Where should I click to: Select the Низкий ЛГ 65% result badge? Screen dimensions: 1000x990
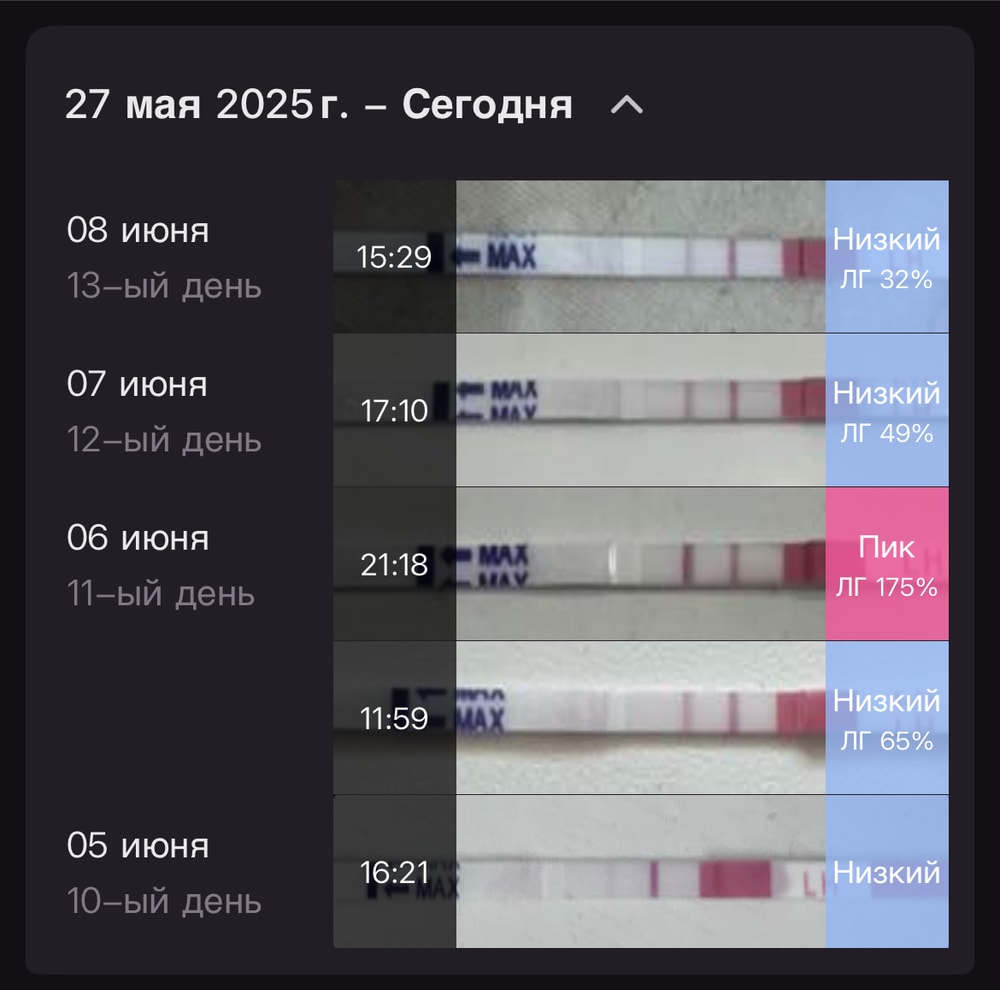tap(887, 718)
